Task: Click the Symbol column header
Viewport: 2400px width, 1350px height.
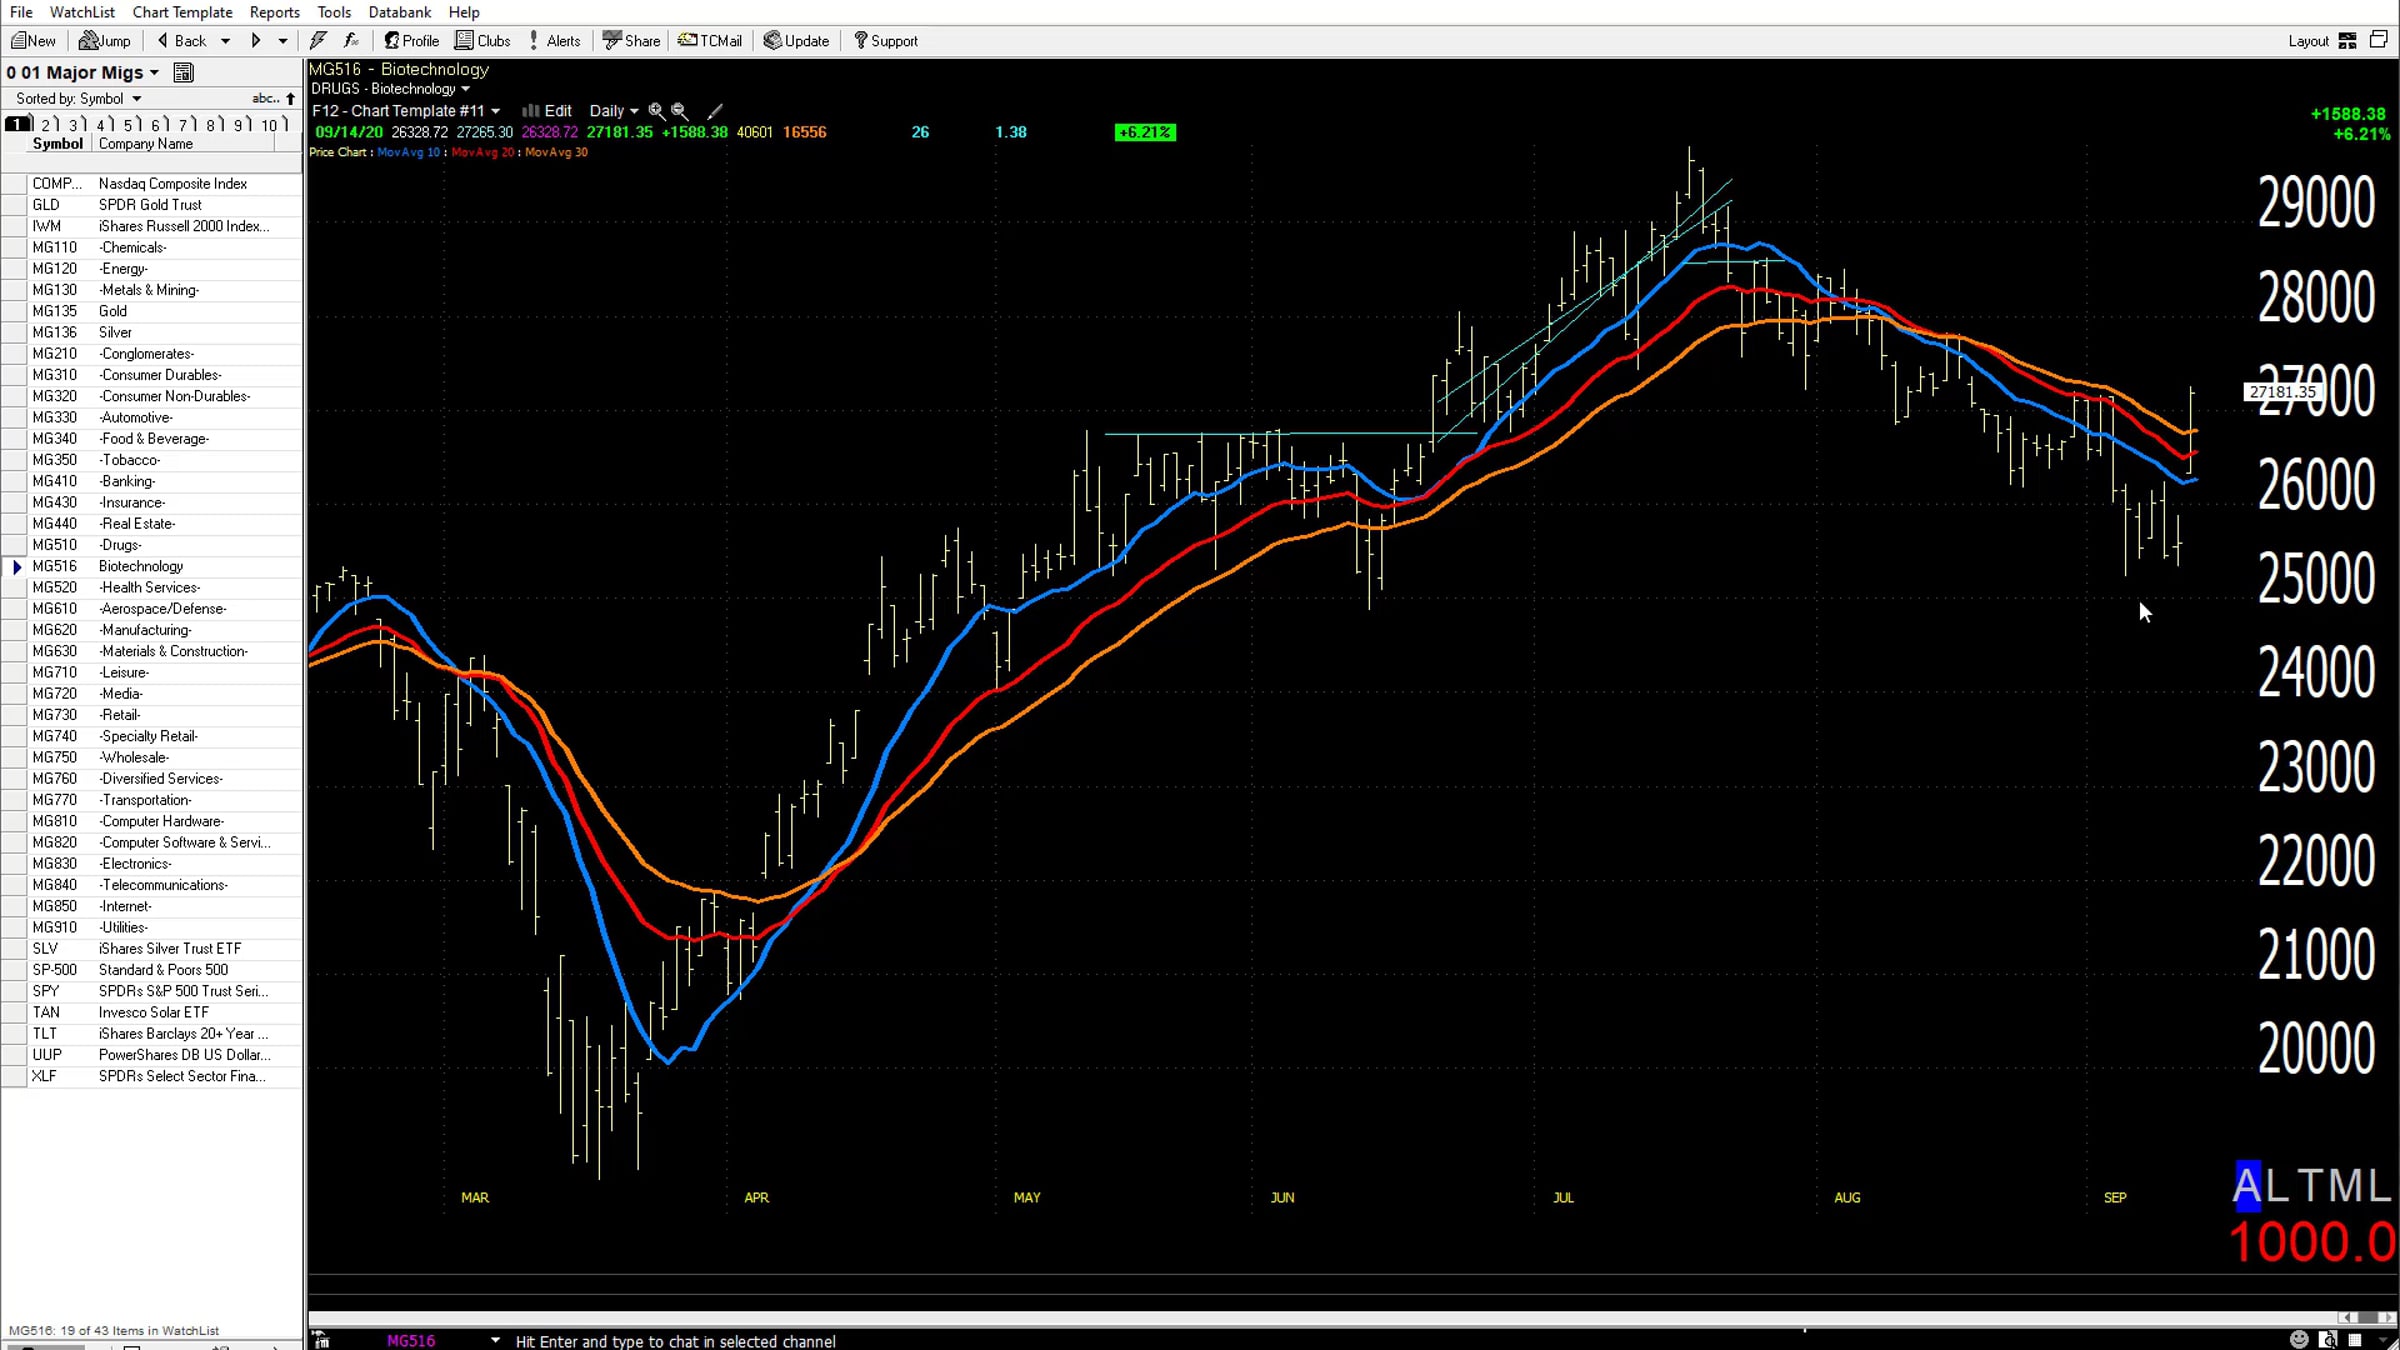Action: pos(58,144)
